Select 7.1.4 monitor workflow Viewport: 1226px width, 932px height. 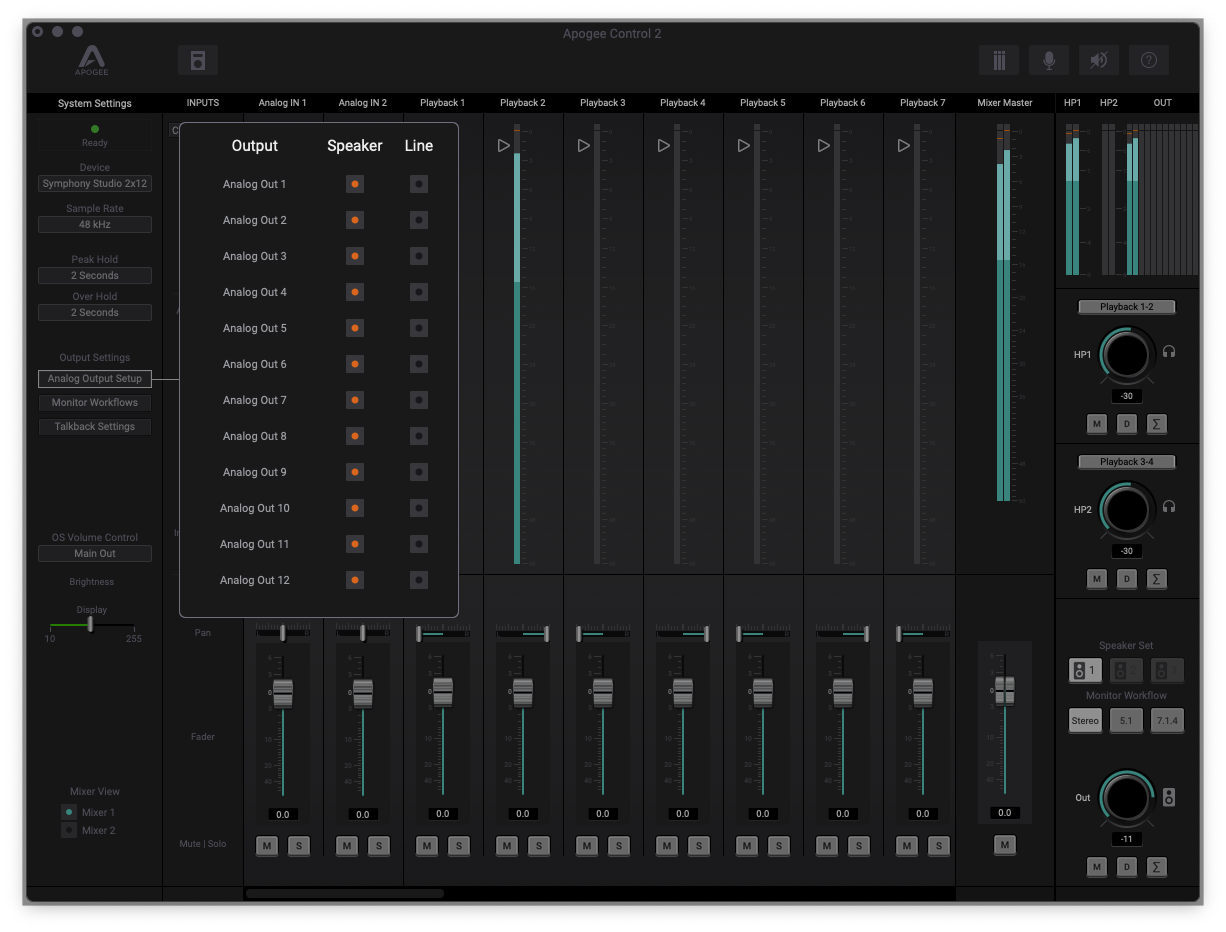click(1167, 721)
